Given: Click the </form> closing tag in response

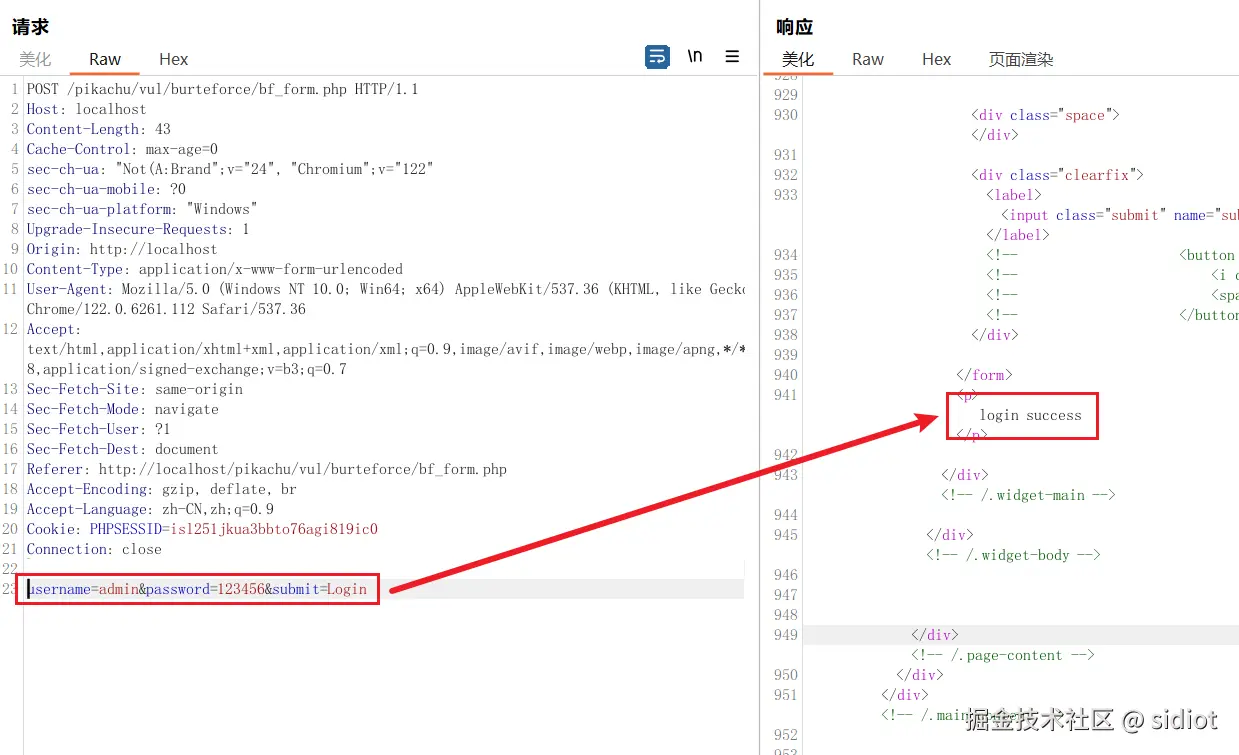Looking at the screenshot, I should [985, 375].
